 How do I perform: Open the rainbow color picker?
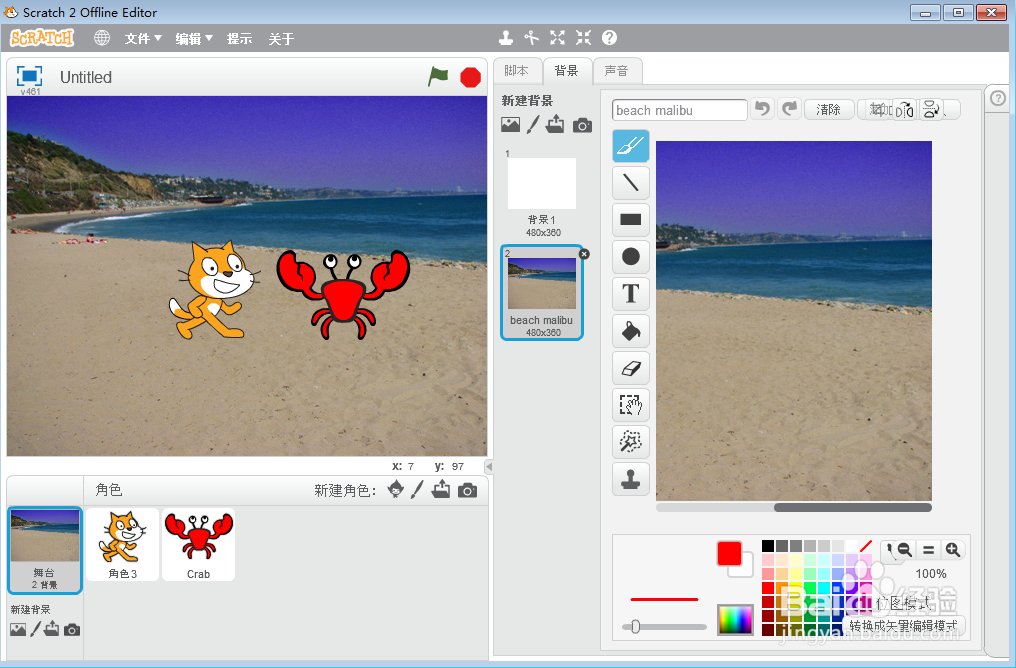point(735,620)
